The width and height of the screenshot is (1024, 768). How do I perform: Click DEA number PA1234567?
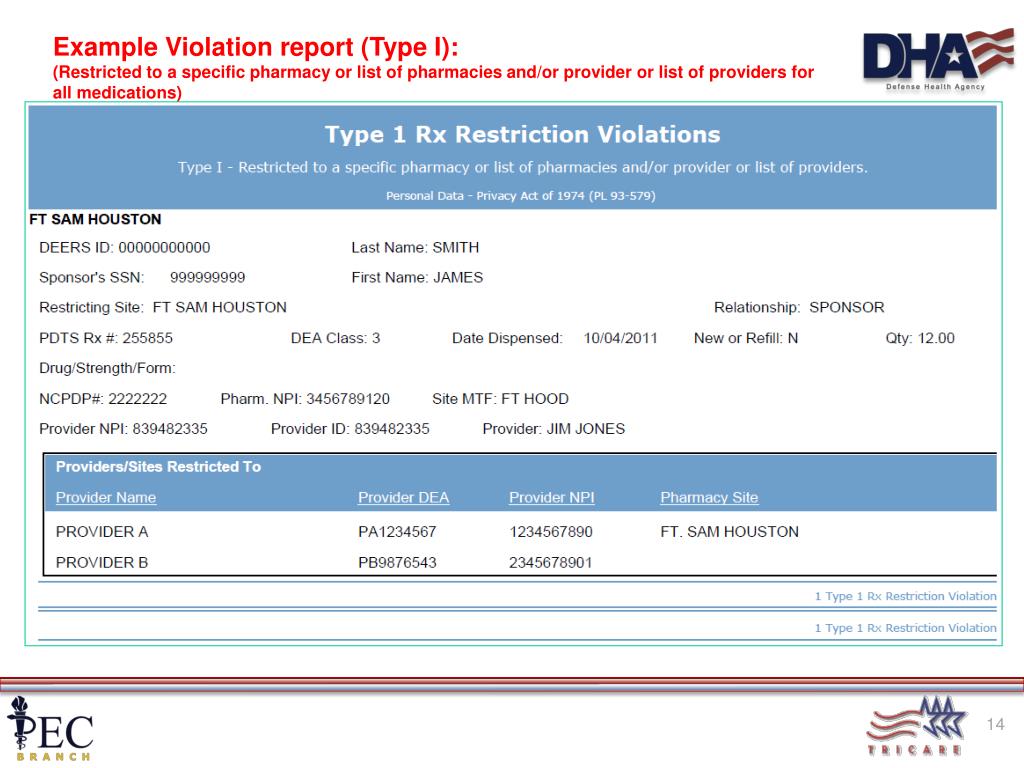(x=397, y=532)
